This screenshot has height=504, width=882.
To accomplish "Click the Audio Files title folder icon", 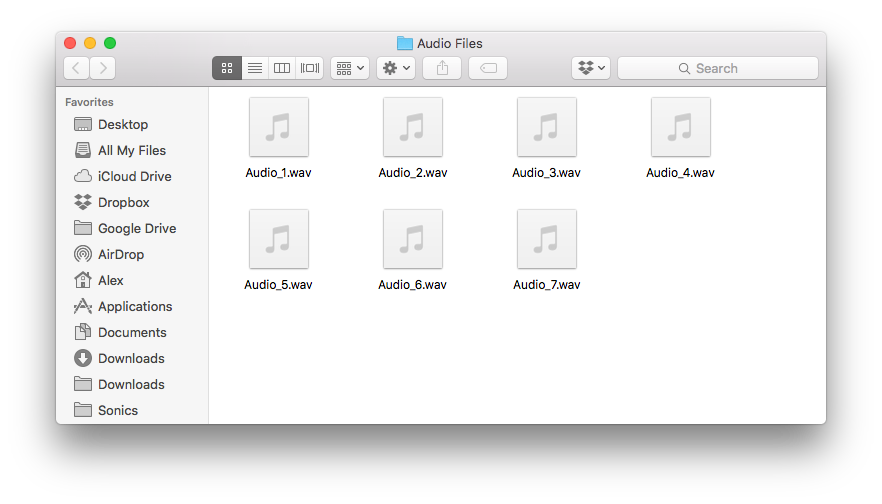I will [x=404, y=43].
